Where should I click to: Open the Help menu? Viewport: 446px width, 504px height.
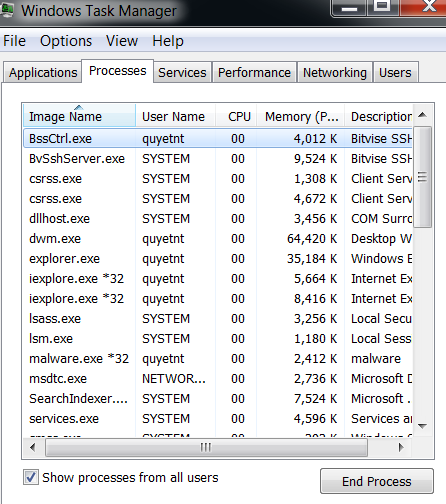pyautogui.click(x=168, y=41)
